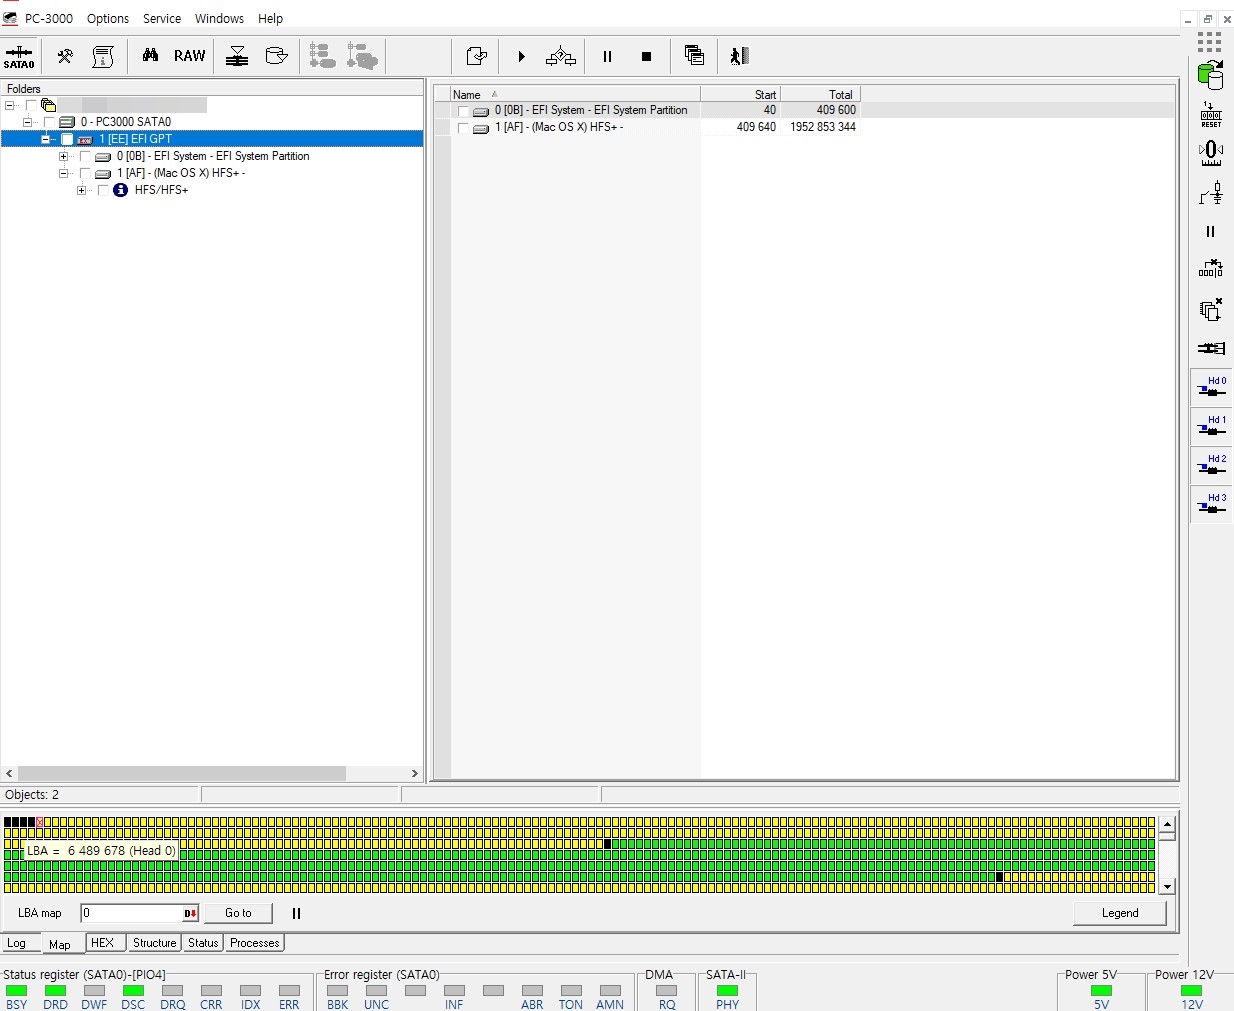Pause the process in the top toolbar
This screenshot has width=1234, height=1011.
coord(607,57)
